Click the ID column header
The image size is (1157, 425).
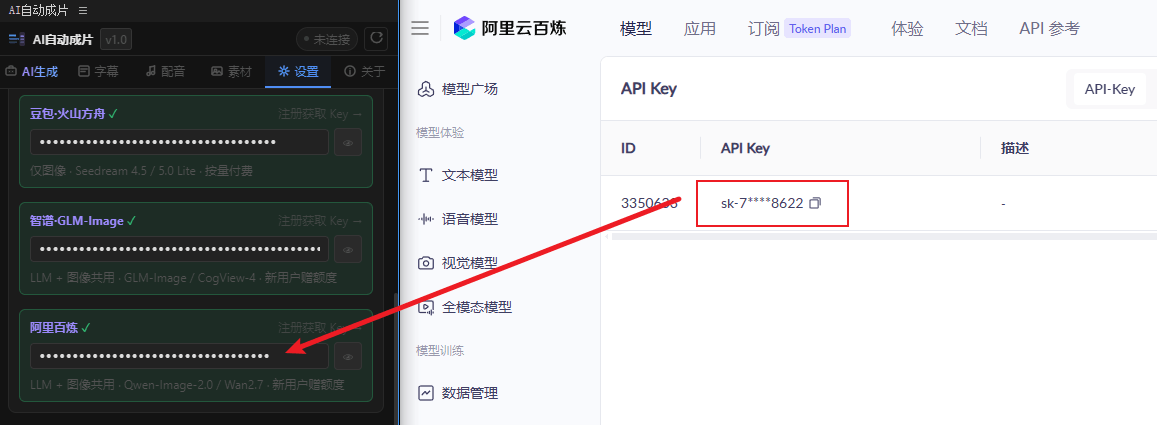click(629, 148)
